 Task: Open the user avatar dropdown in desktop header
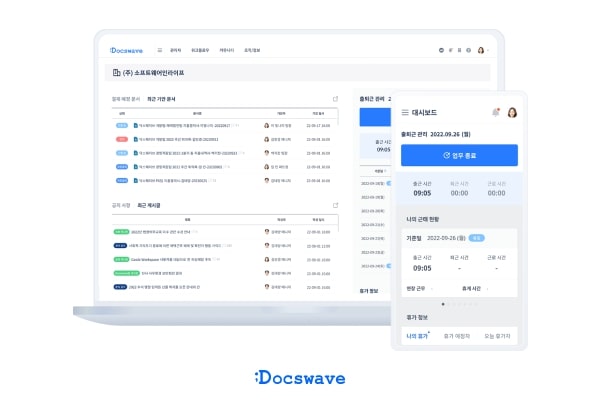coord(481,50)
